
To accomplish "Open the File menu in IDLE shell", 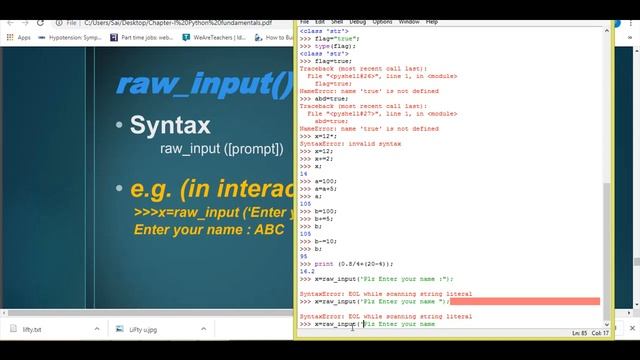I will (x=304, y=22).
